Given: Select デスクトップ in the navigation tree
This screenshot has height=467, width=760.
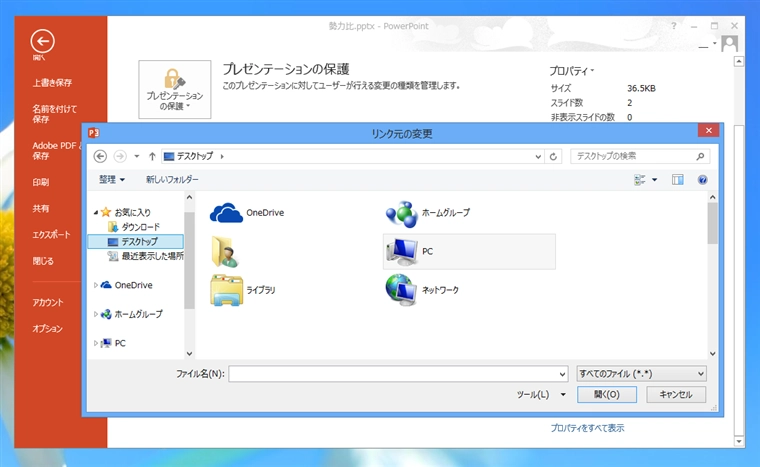Looking at the screenshot, I should click(136, 242).
